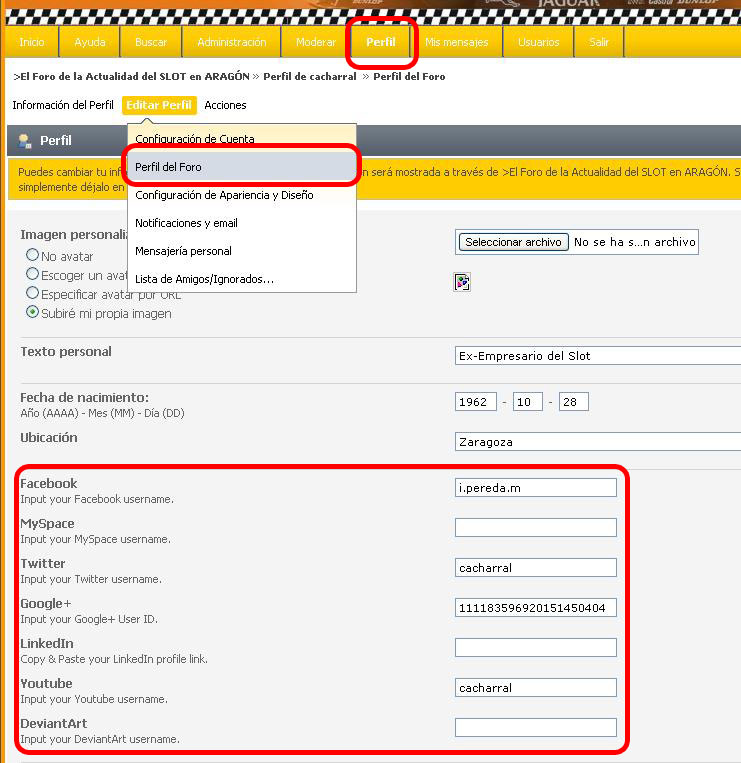Click the birth day field 28
741x763 pixels.
point(574,402)
